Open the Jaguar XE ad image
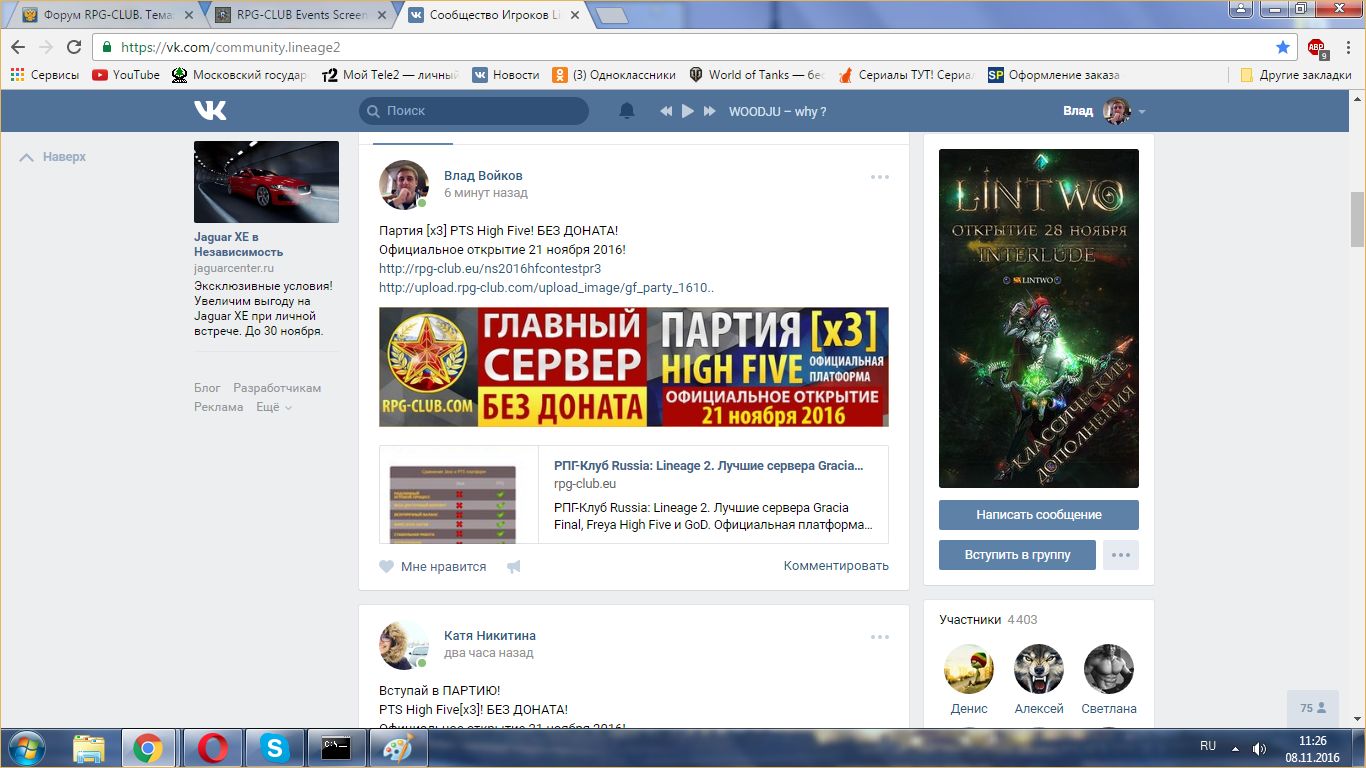Image resolution: width=1366 pixels, height=768 pixels. (266, 182)
